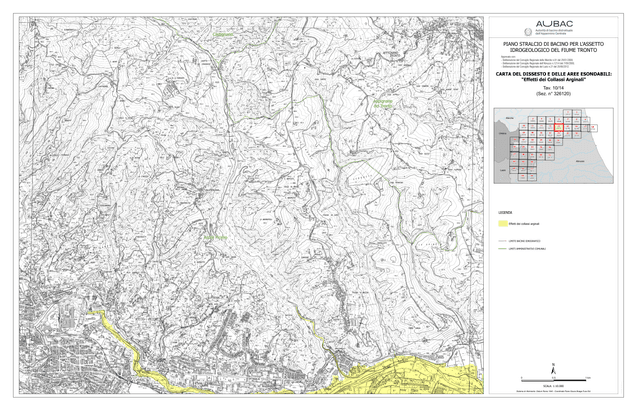Click the Italian Republic emblem beside AUBAC
The height and width of the screenshot is (408, 640).
(528, 31)
